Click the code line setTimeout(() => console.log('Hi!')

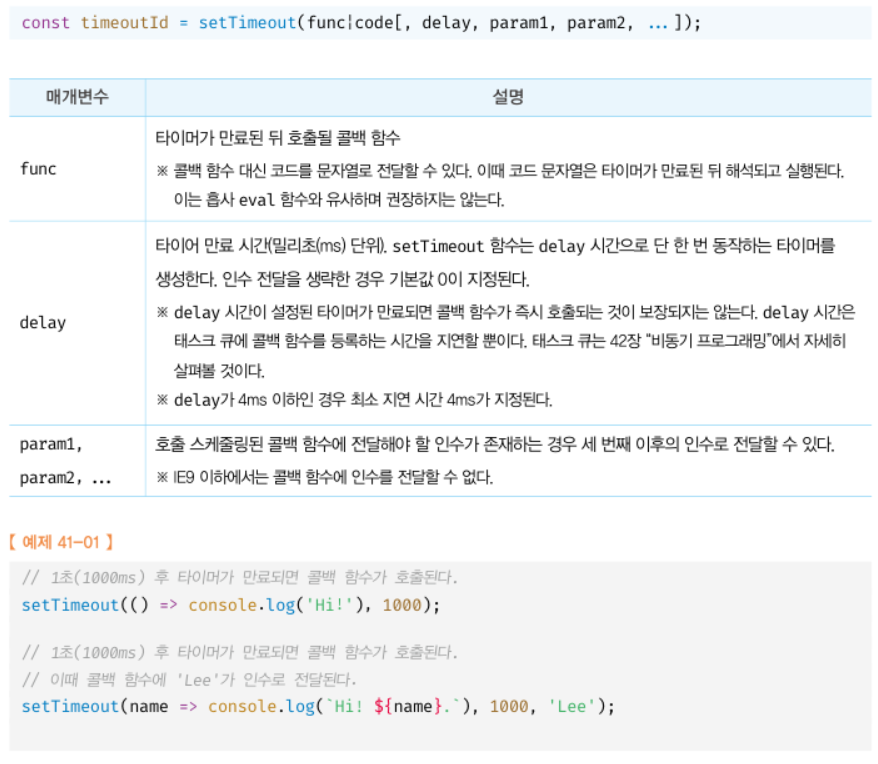click(231, 605)
